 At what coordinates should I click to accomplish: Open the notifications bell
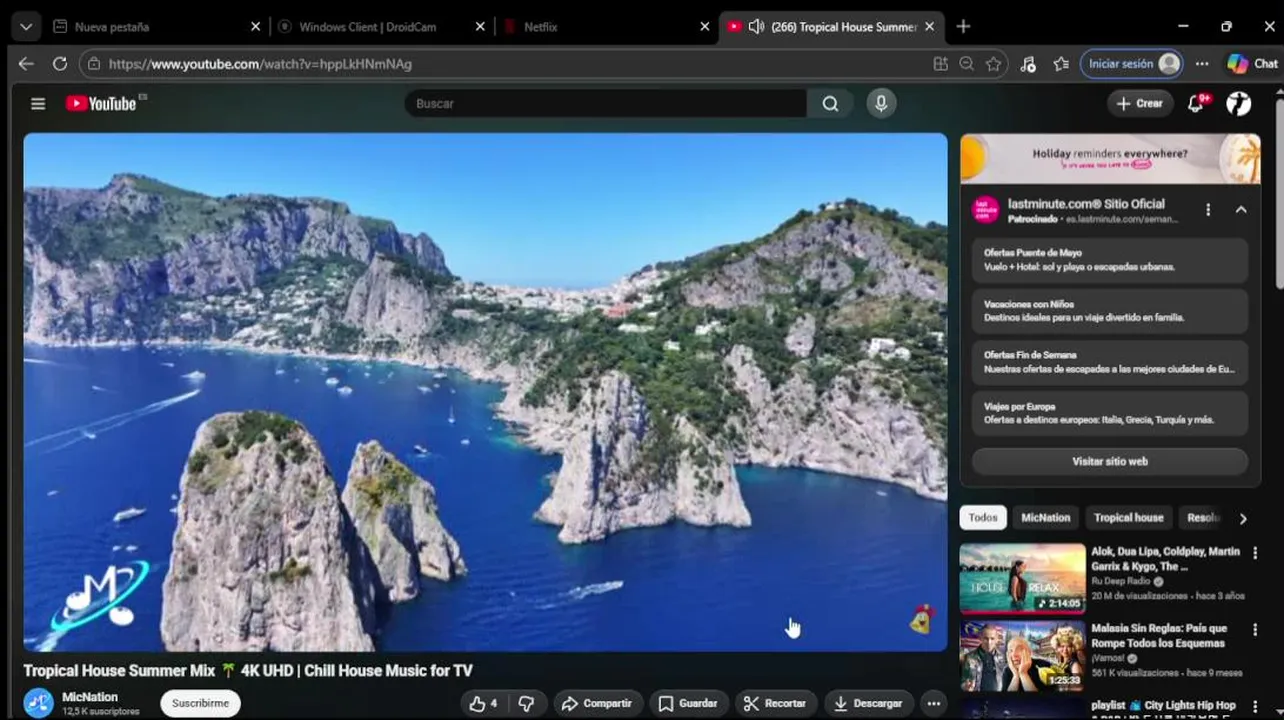1196,103
